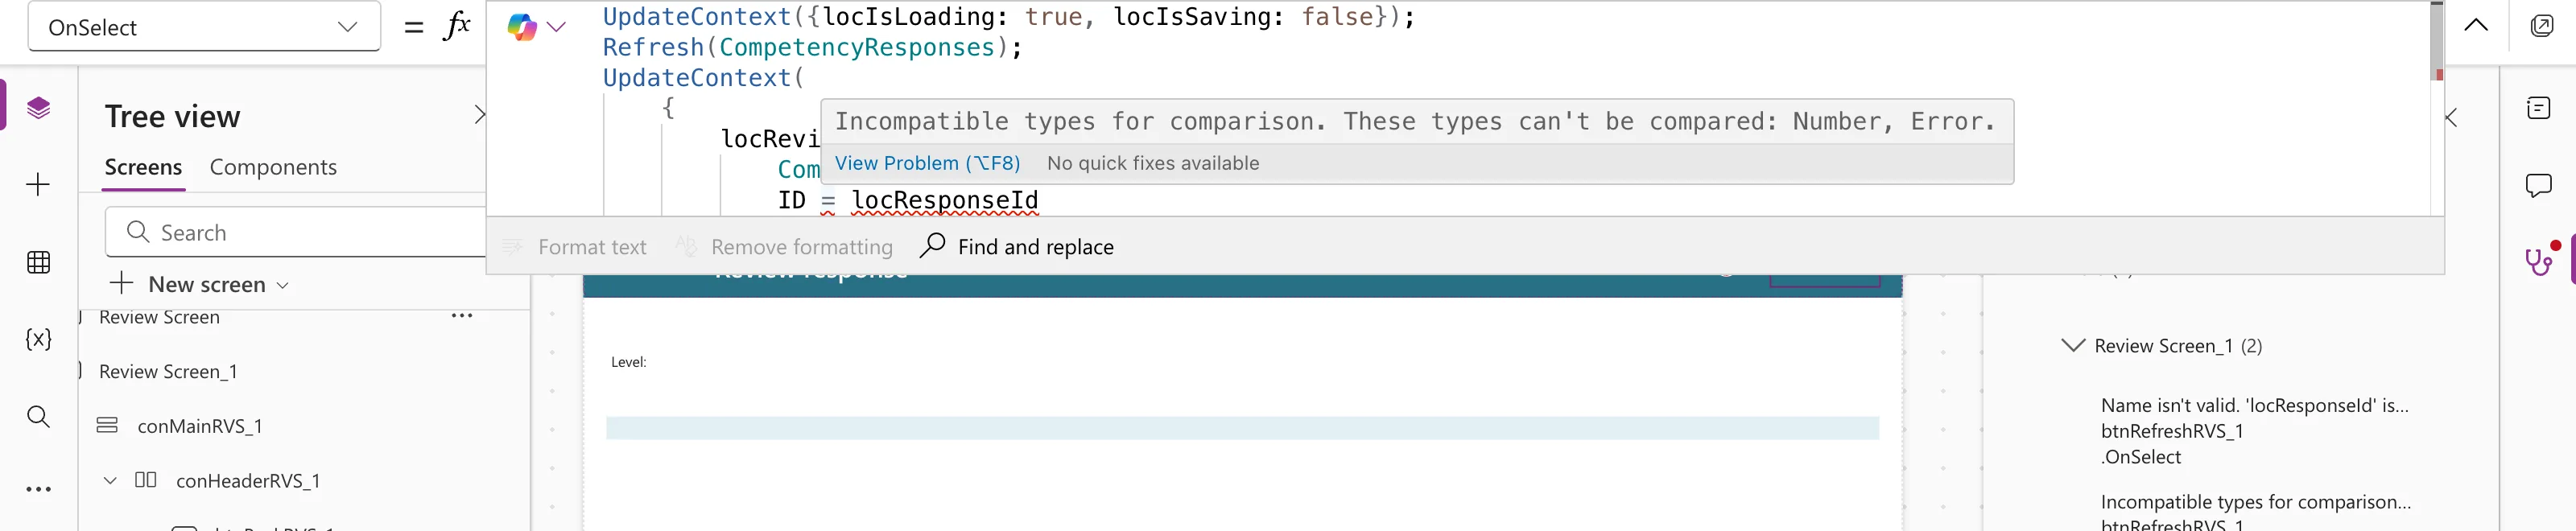Image resolution: width=2576 pixels, height=531 pixels.
Task: Switch to the Components tab
Action: (x=273, y=167)
